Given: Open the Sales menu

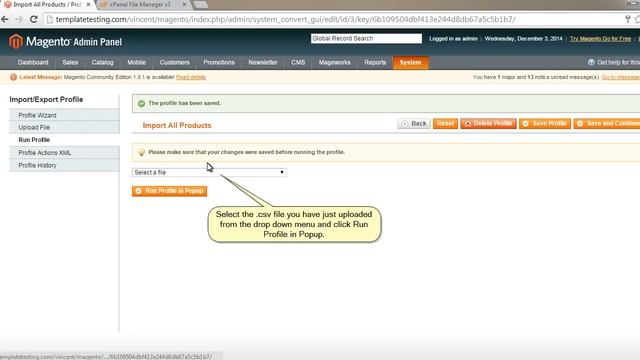Looking at the screenshot, I should click(x=70, y=62).
